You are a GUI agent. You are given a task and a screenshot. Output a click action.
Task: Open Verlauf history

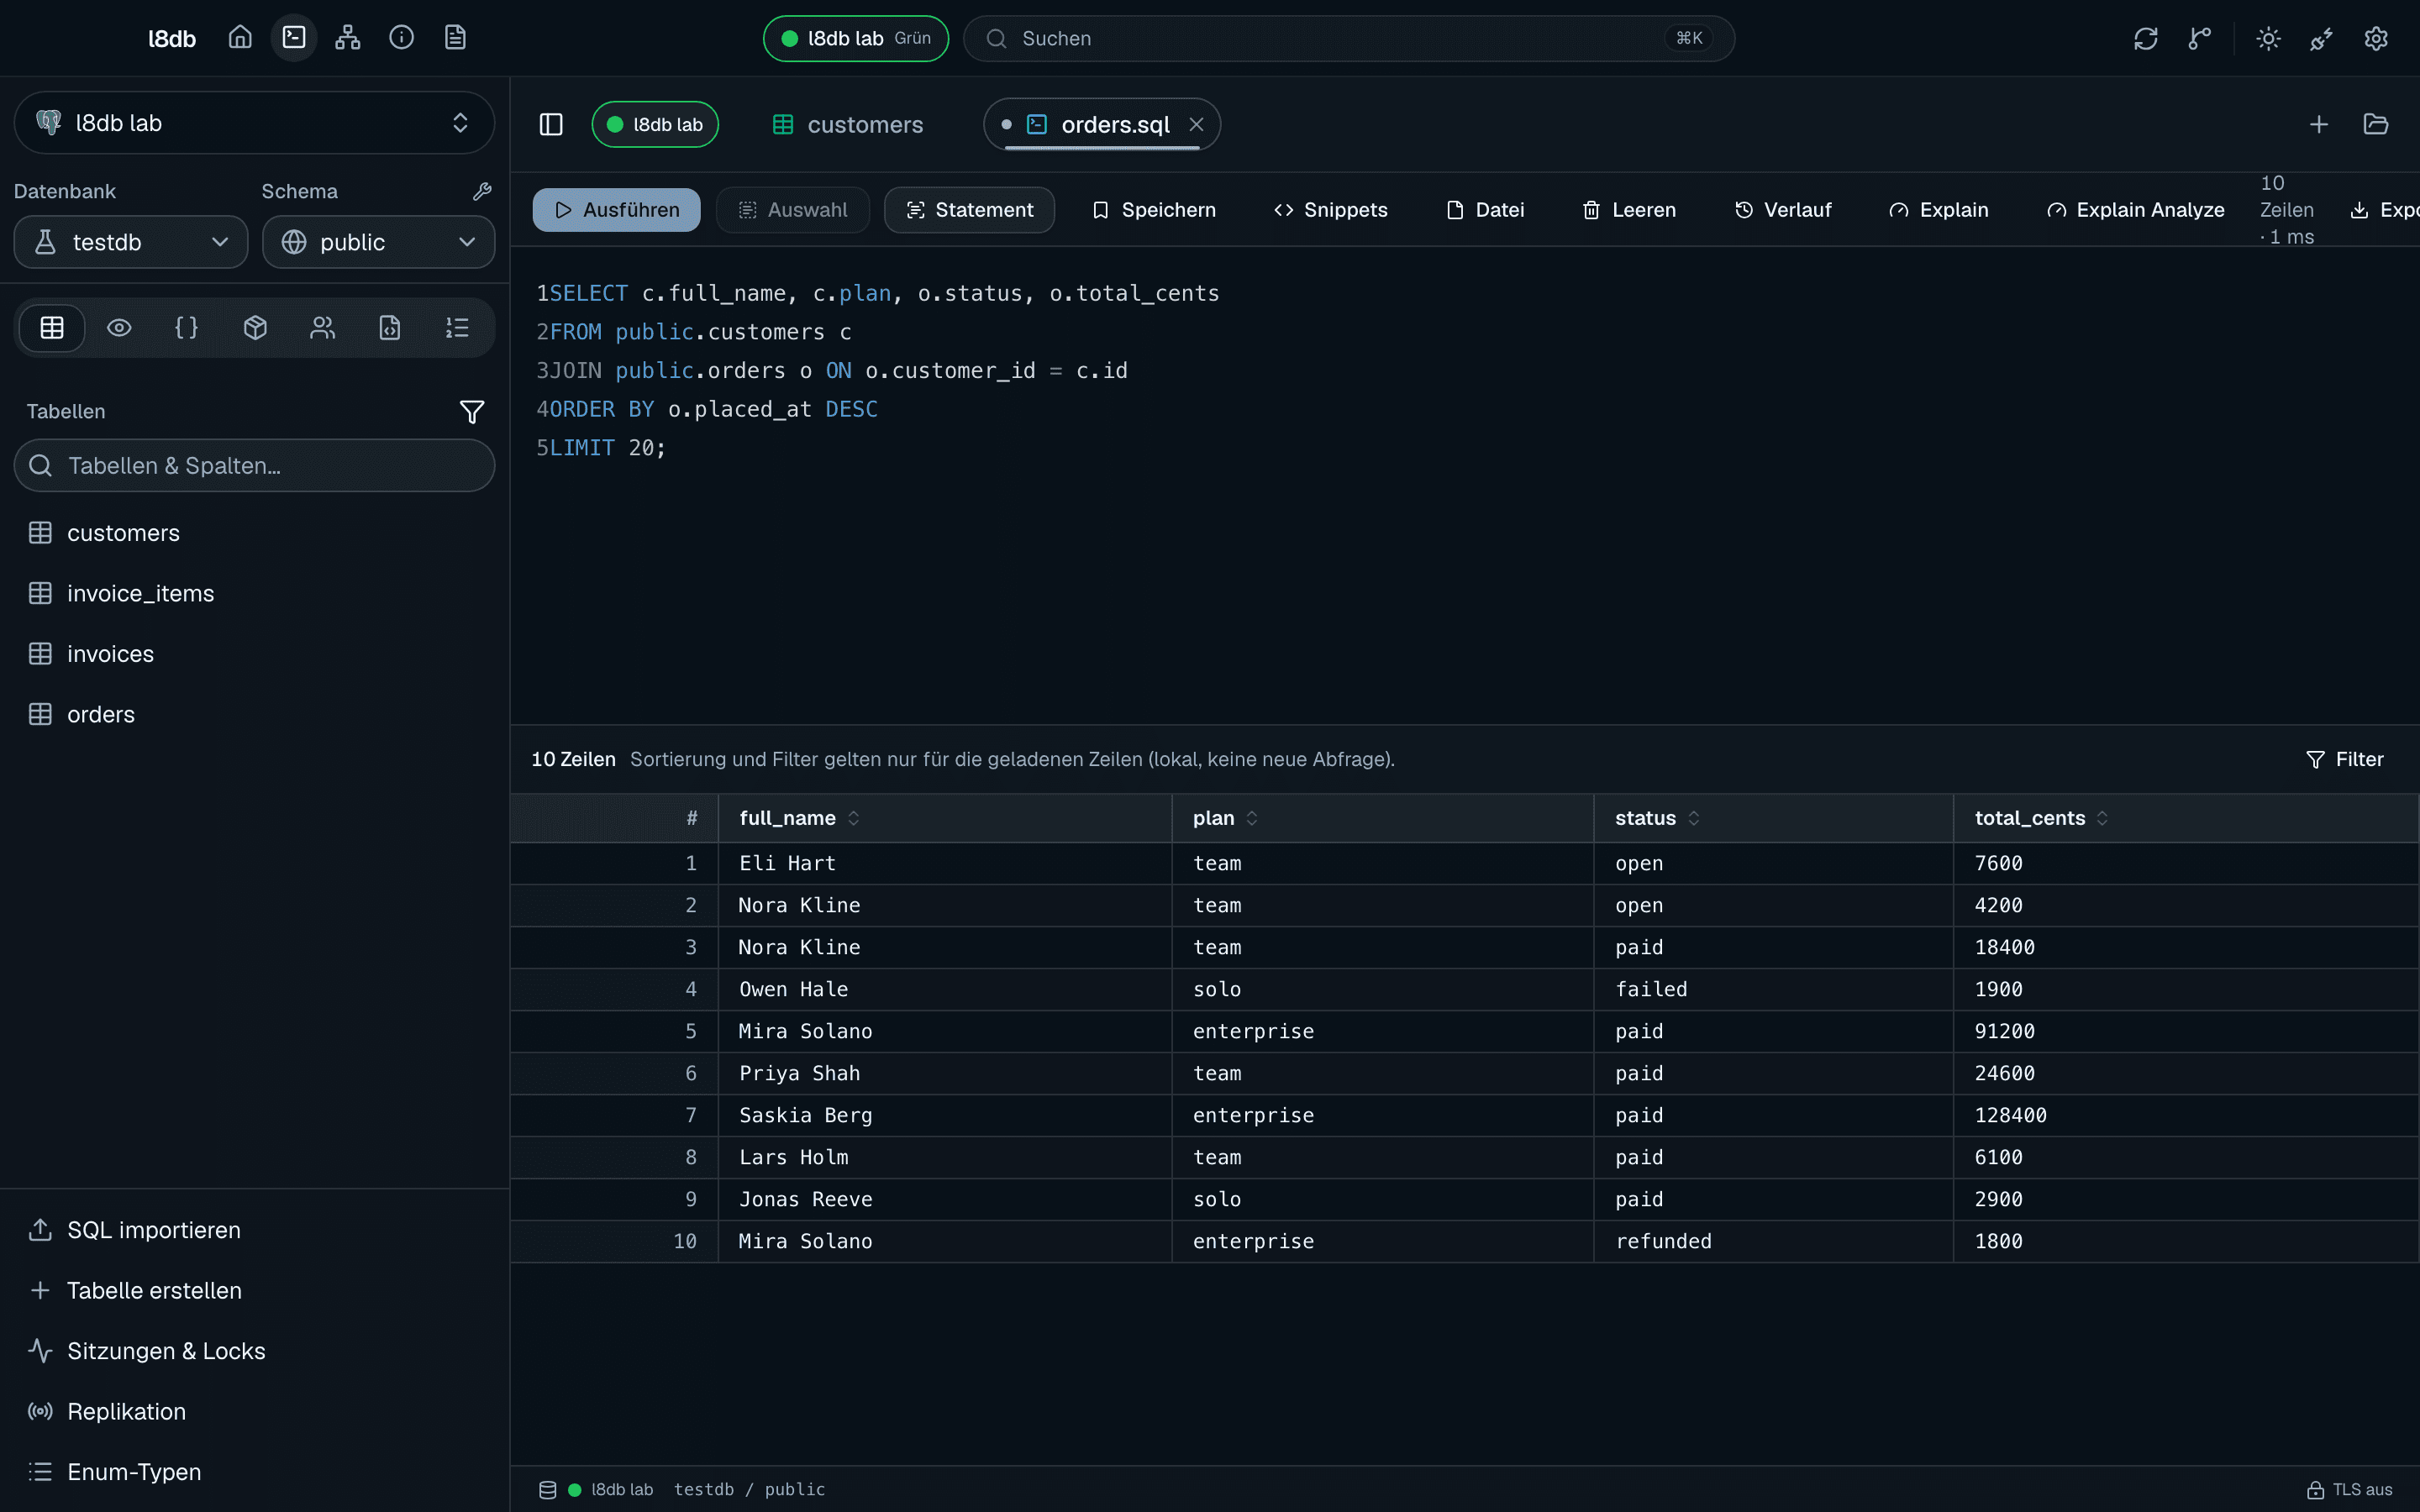(1783, 210)
